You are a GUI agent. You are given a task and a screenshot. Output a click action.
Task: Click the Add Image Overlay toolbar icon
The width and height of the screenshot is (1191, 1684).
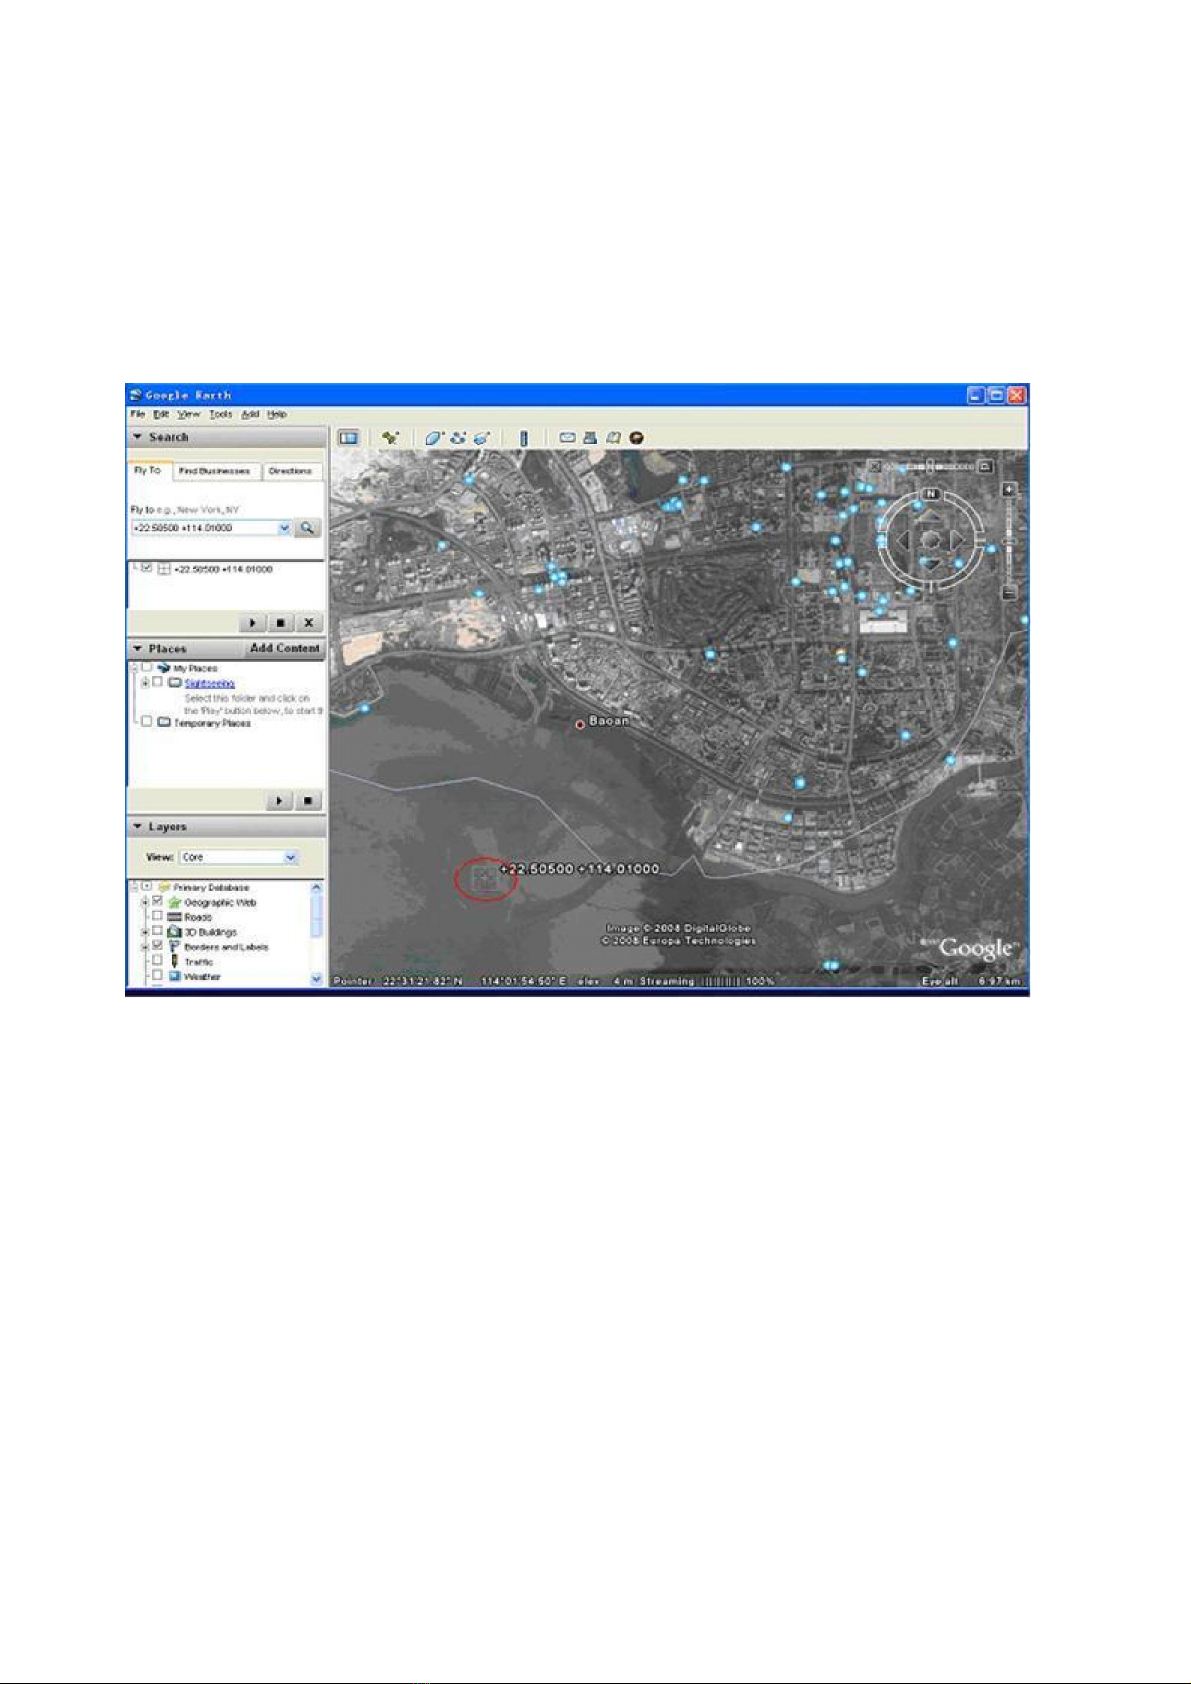pyautogui.click(x=482, y=438)
